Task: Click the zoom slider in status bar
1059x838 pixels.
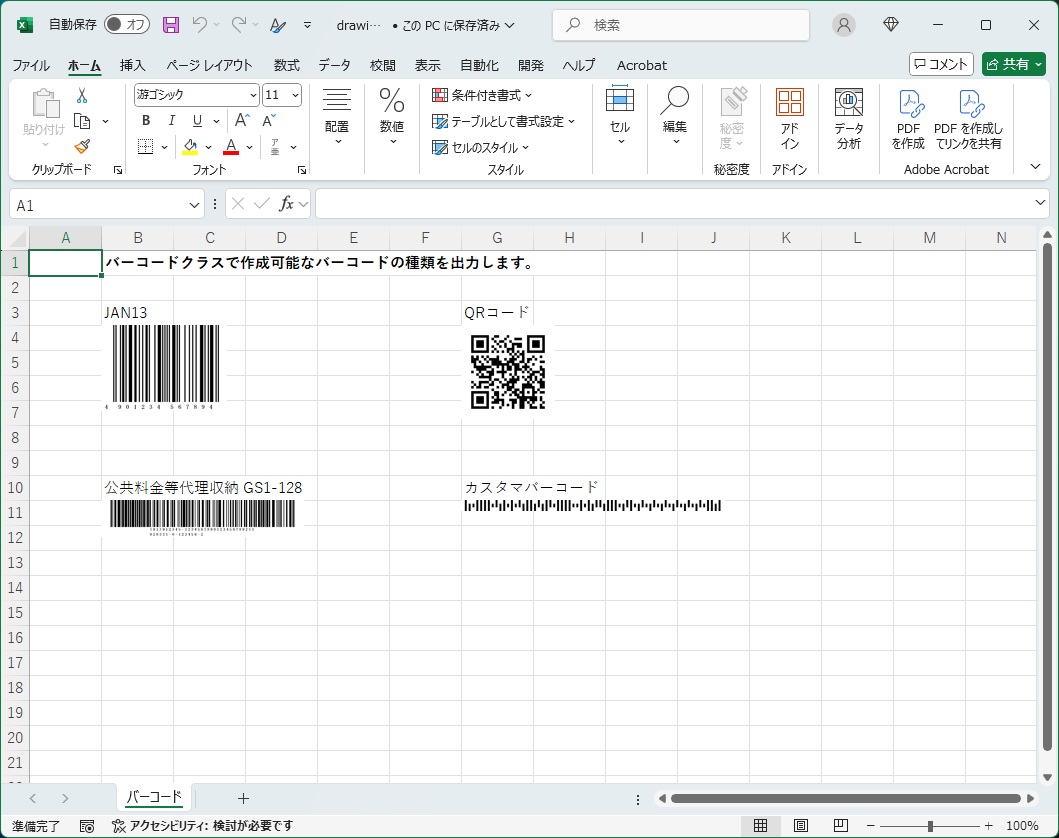Action: (x=929, y=826)
